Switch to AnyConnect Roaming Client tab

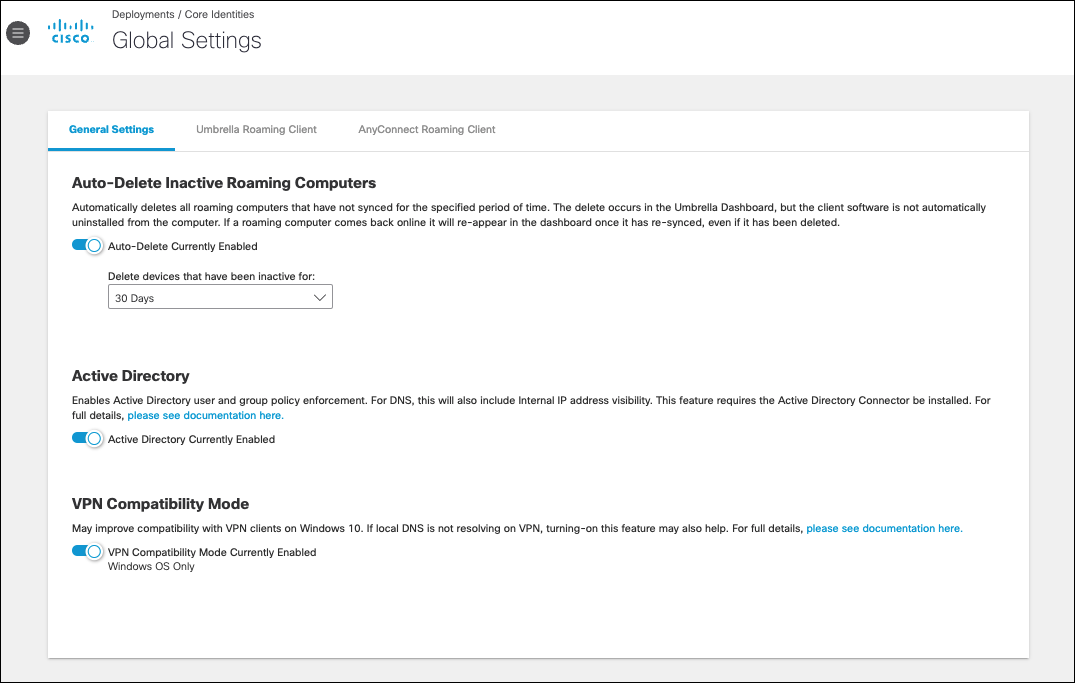[x=426, y=130]
